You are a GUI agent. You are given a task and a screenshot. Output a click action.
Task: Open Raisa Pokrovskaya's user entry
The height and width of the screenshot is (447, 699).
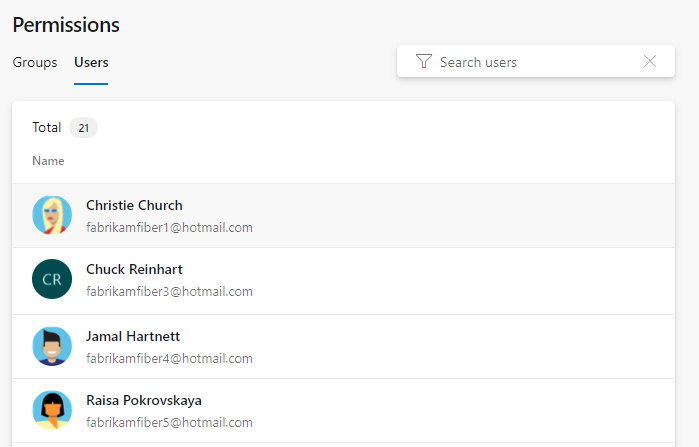(x=343, y=411)
